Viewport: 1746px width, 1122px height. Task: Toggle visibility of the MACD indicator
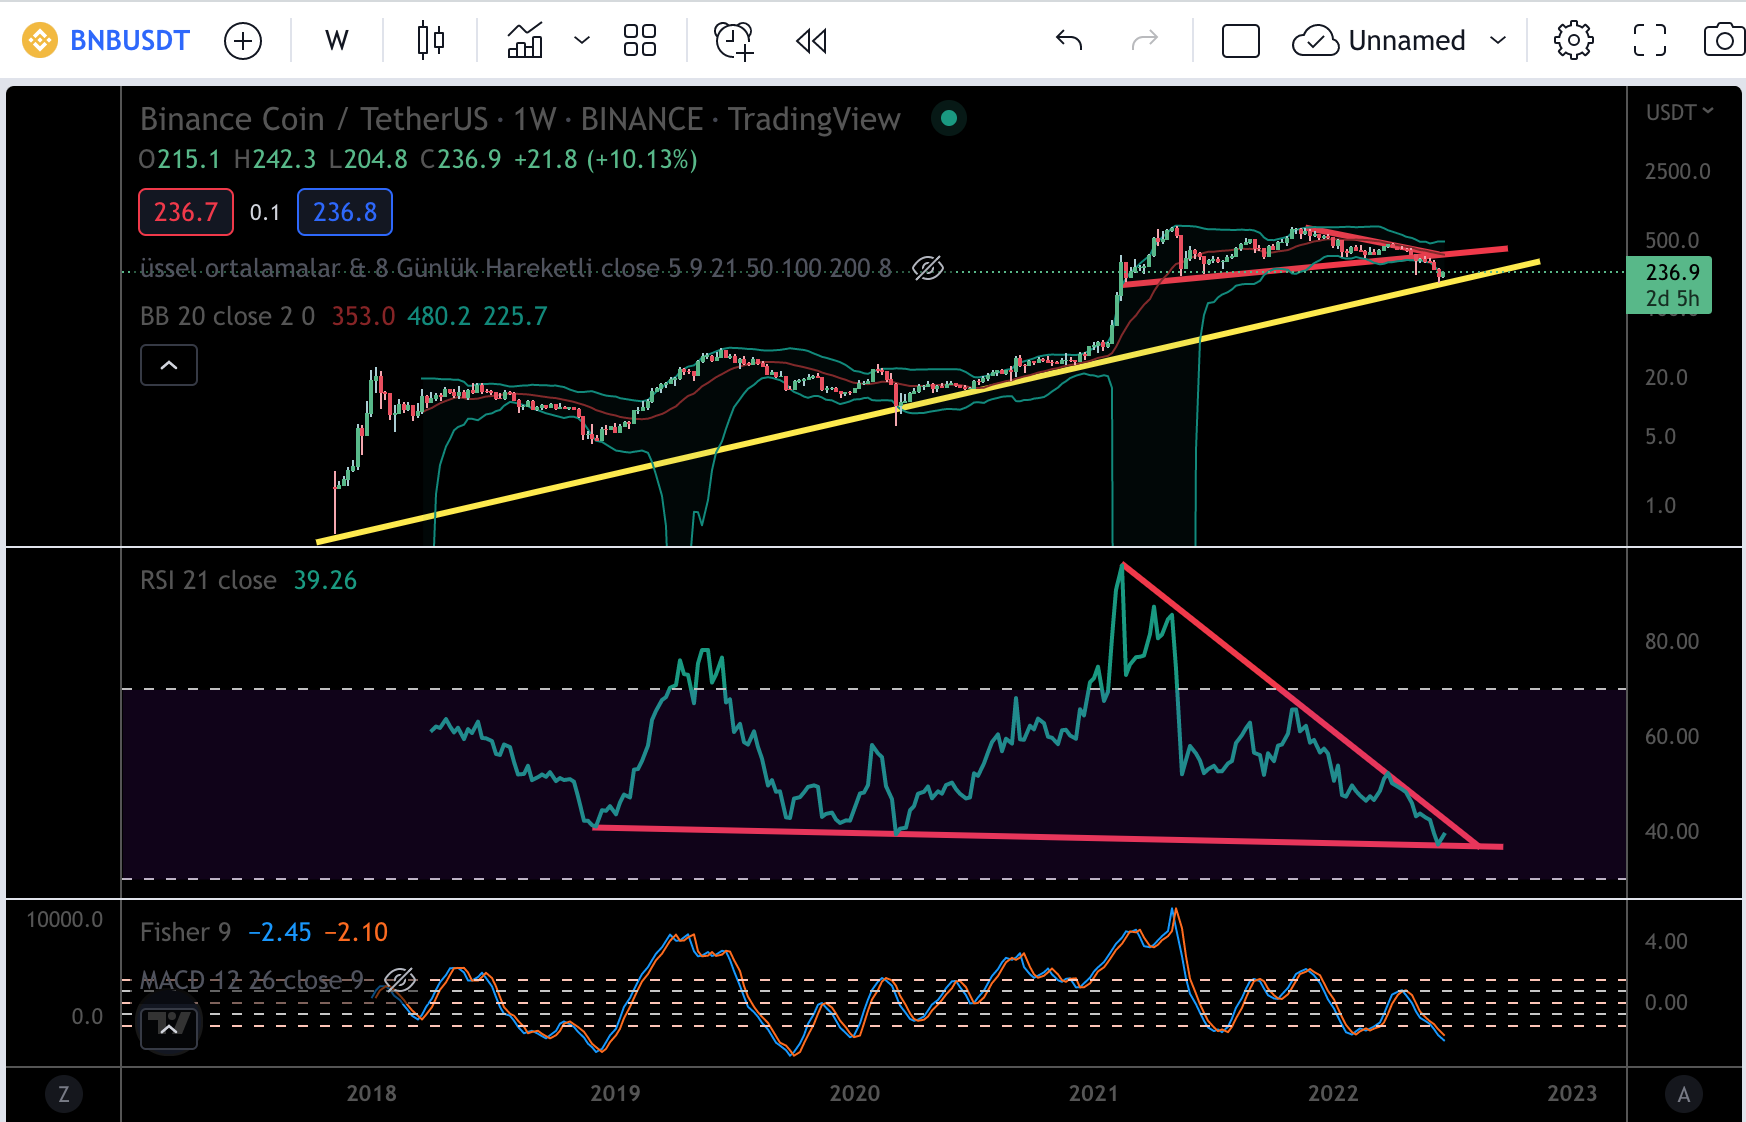click(x=400, y=980)
